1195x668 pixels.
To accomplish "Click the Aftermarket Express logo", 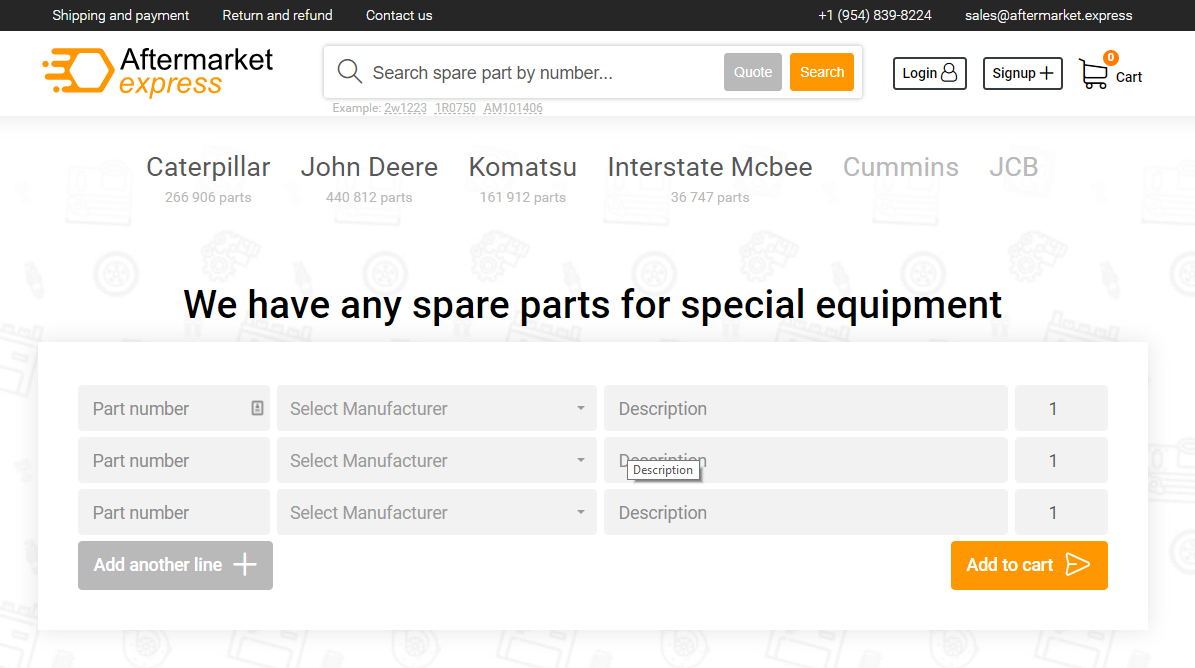I will click(158, 72).
